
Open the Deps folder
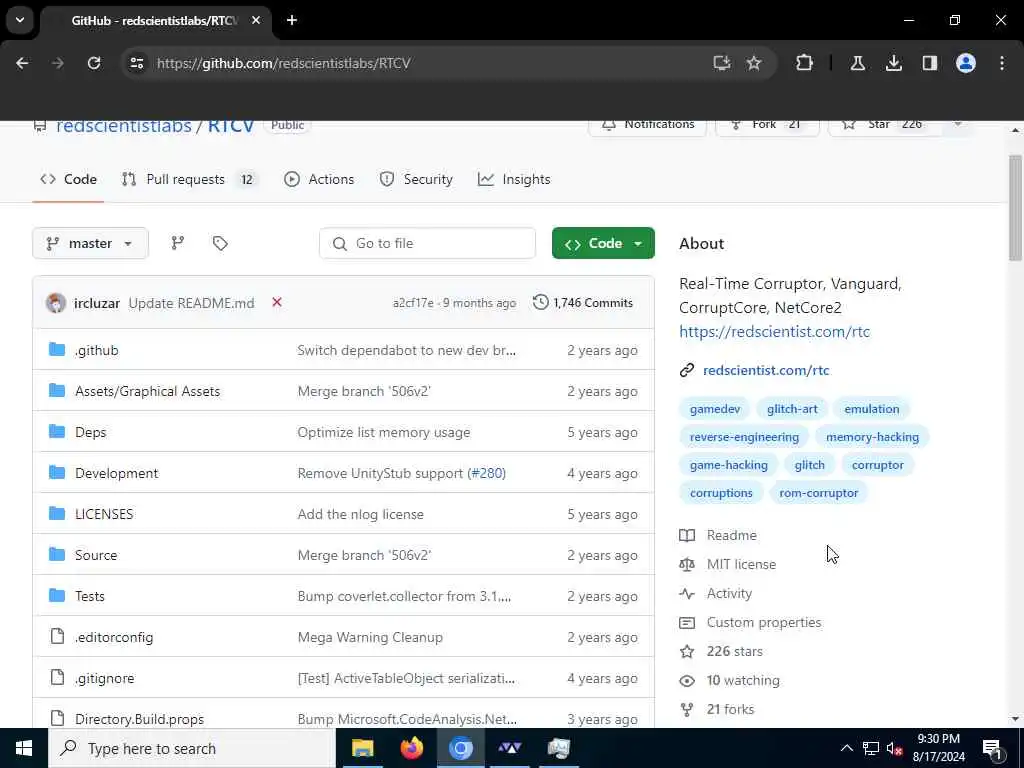[91, 432]
